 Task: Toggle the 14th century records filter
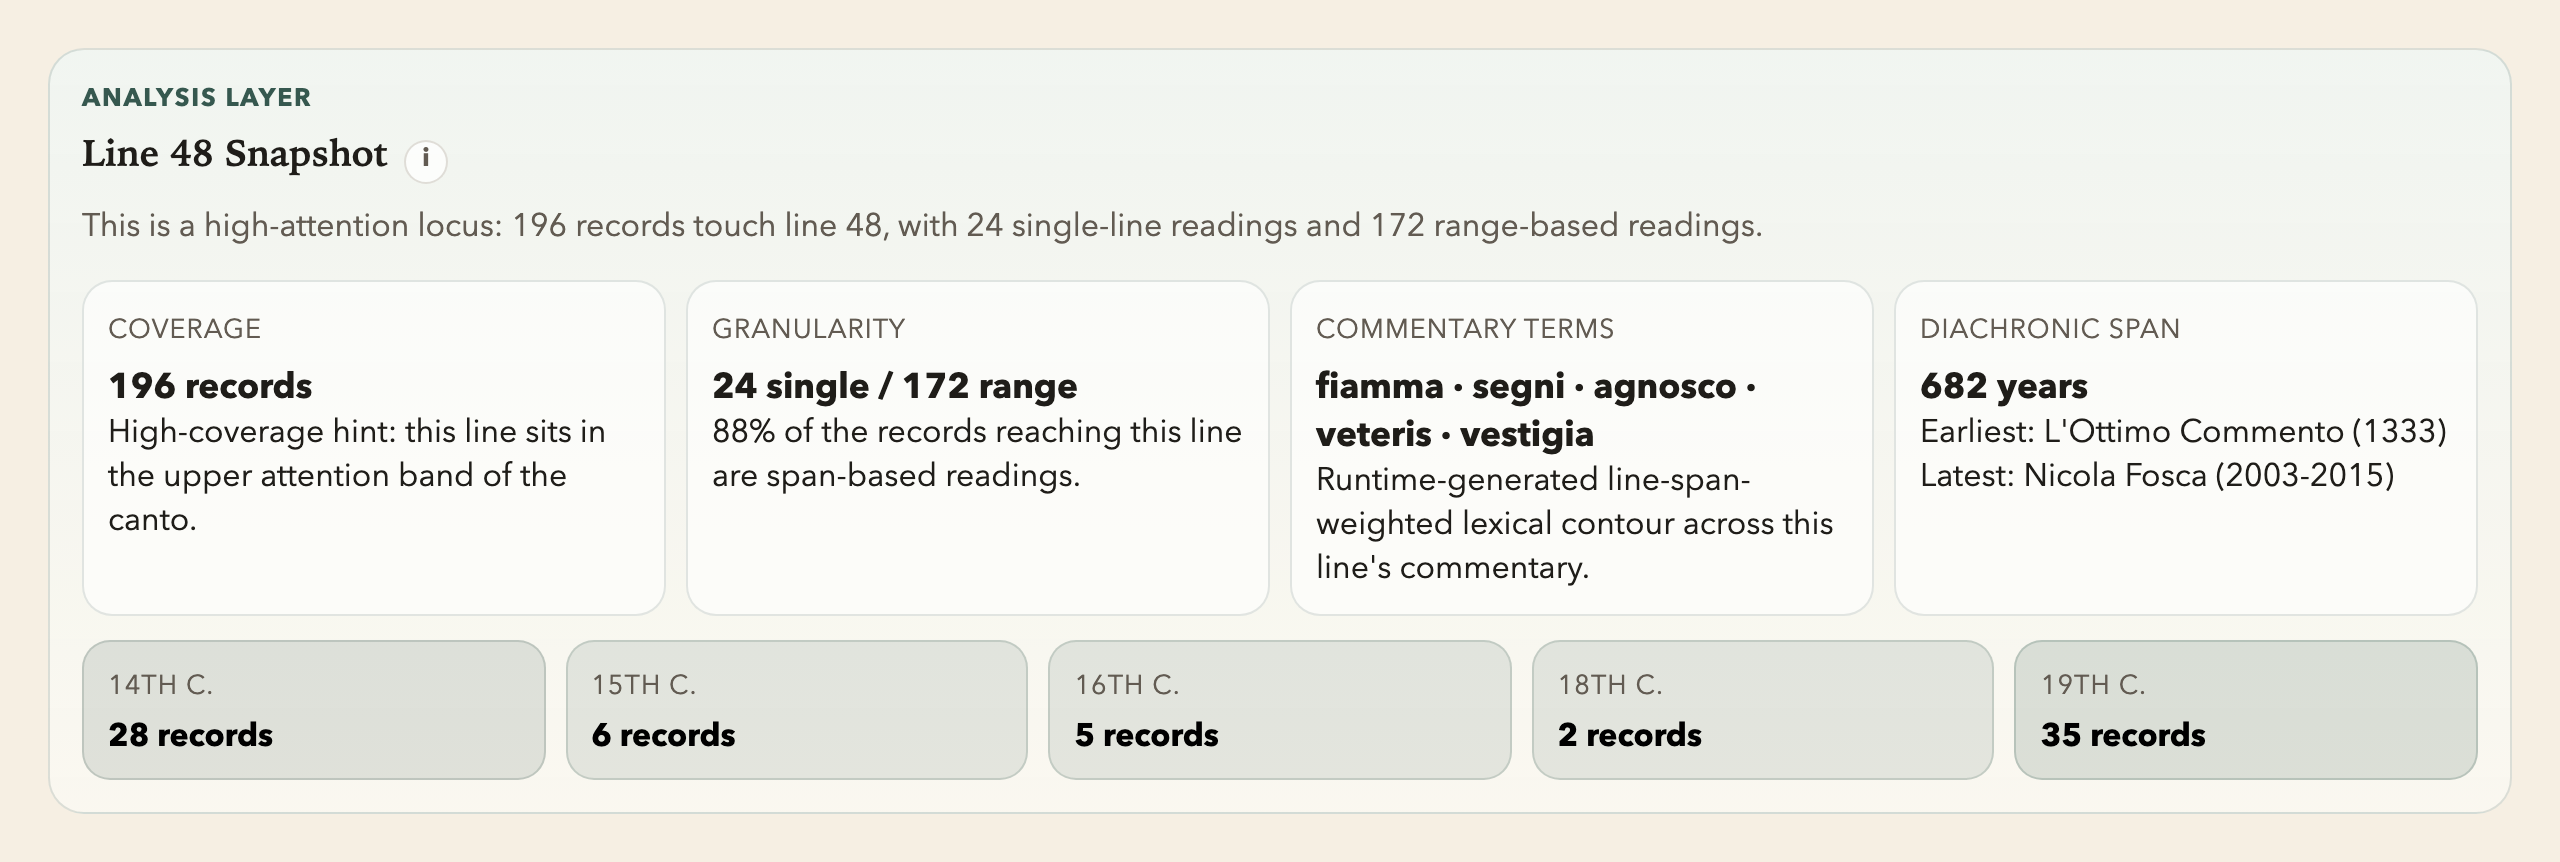(313, 710)
